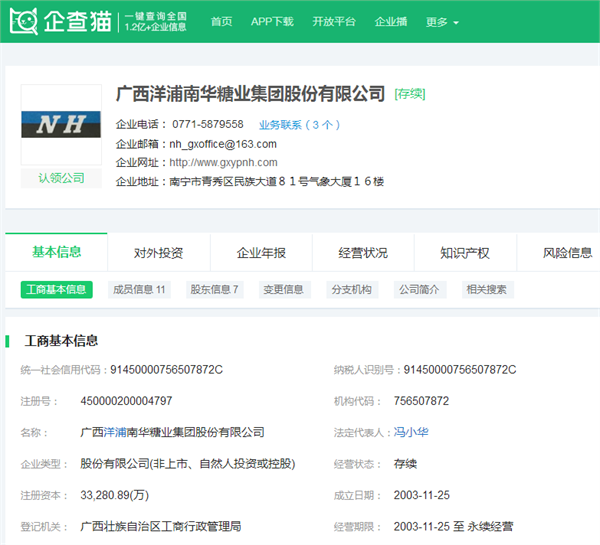This screenshot has height=545, width=600.
Task: Click the 认领公司 button
Action: pyautogui.click(x=61, y=178)
